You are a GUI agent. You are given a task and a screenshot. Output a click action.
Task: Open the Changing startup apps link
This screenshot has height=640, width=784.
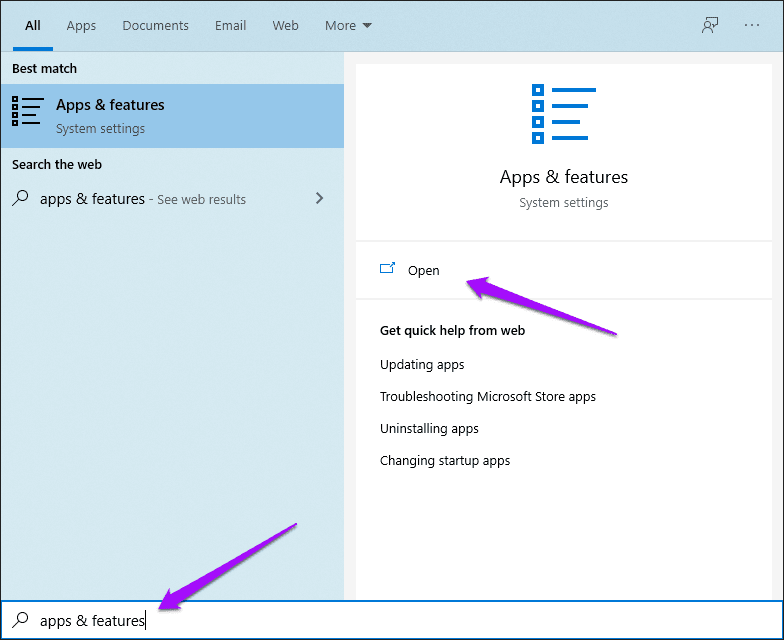(445, 460)
